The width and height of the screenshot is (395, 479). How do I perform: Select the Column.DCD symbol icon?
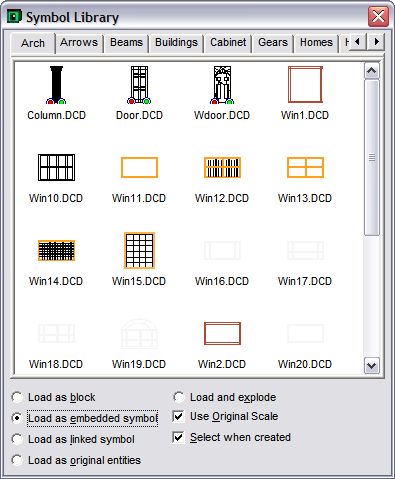coord(56,85)
